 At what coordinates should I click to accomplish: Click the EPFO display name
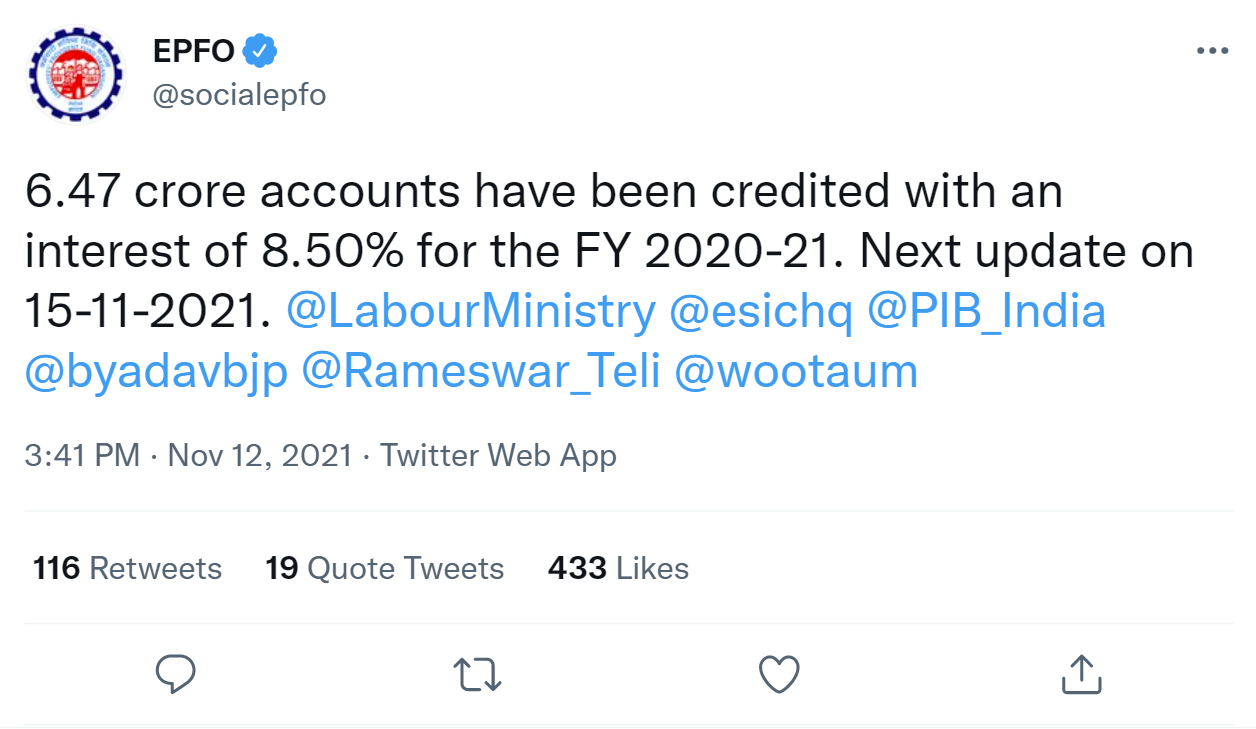[196, 49]
